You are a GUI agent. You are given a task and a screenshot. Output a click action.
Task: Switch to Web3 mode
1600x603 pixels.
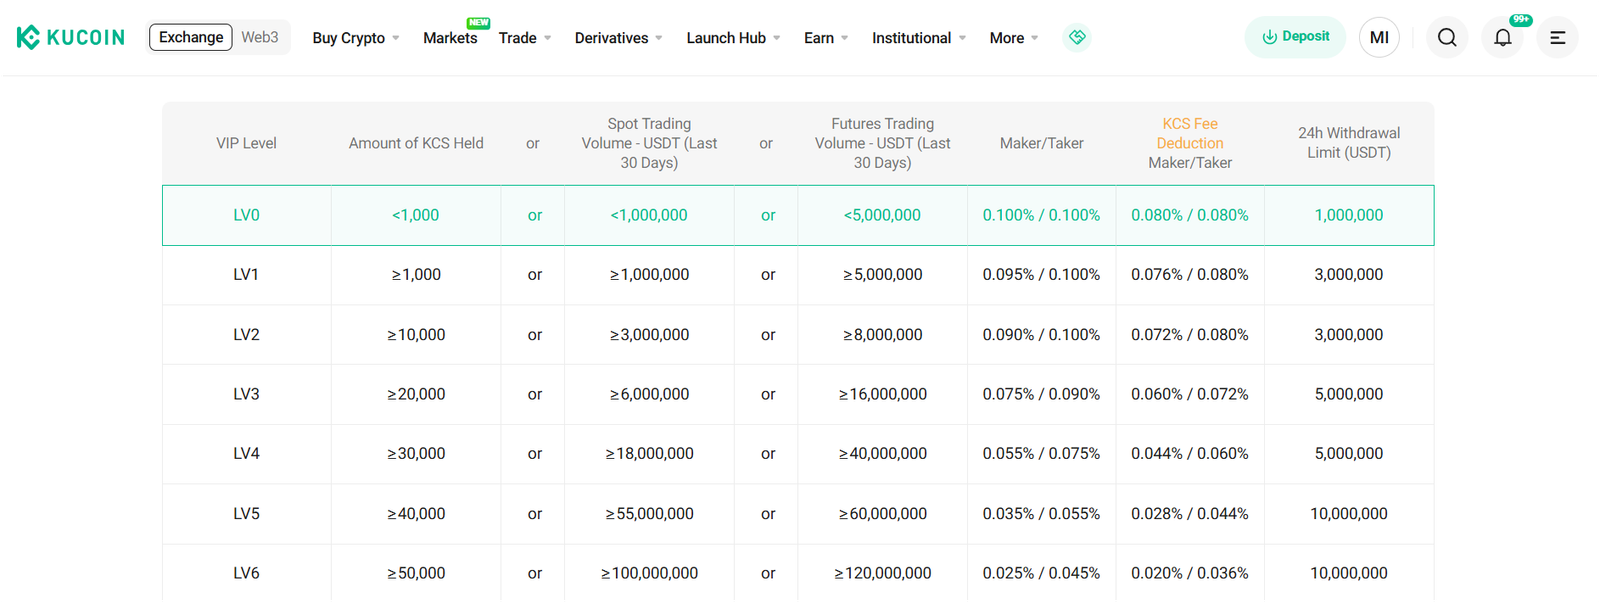pos(260,37)
